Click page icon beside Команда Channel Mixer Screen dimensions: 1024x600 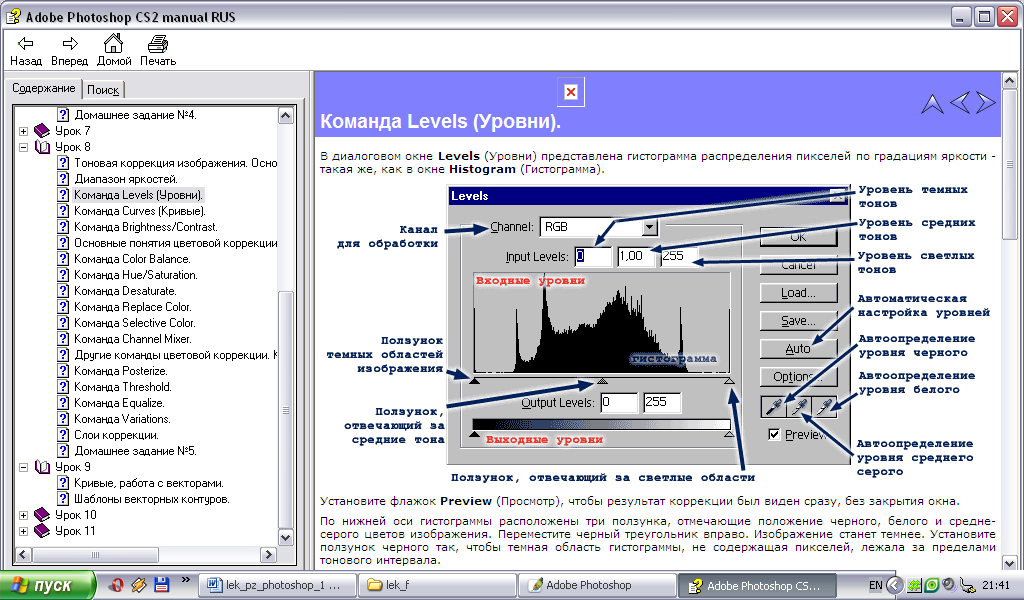point(63,339)
